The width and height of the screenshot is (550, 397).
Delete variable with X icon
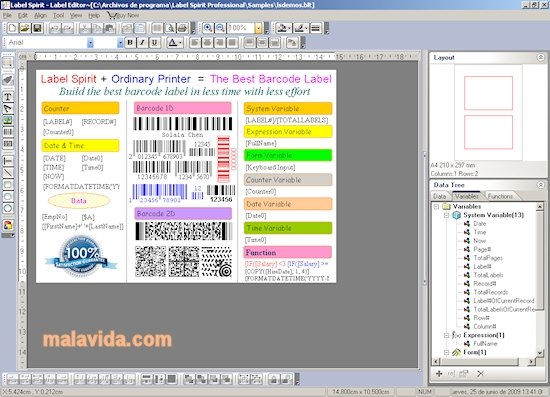click(480, 374)
